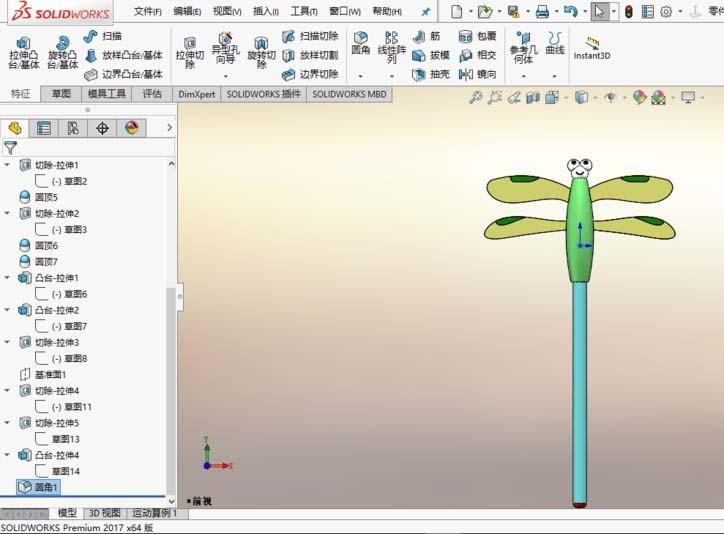The width and height of the screenshot is (724, 534).
Task: Open the Hole Wizard (异型孔向导)
Action: pyautogui.click(x=225, y=49)
